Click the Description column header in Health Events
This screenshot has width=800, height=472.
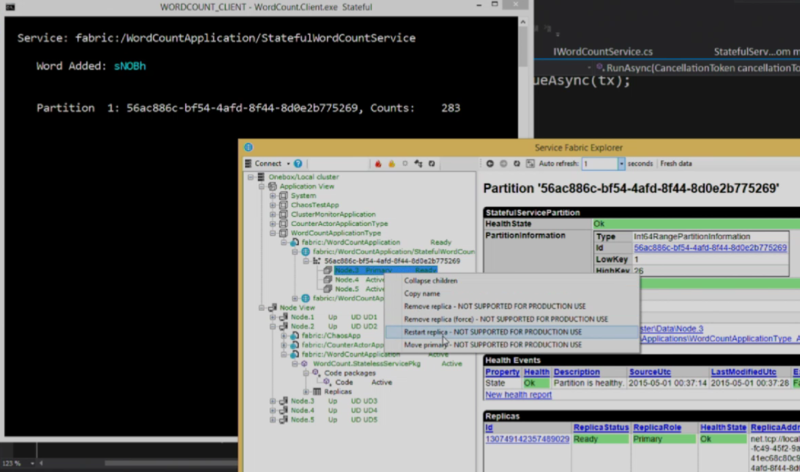click(577, 372)
